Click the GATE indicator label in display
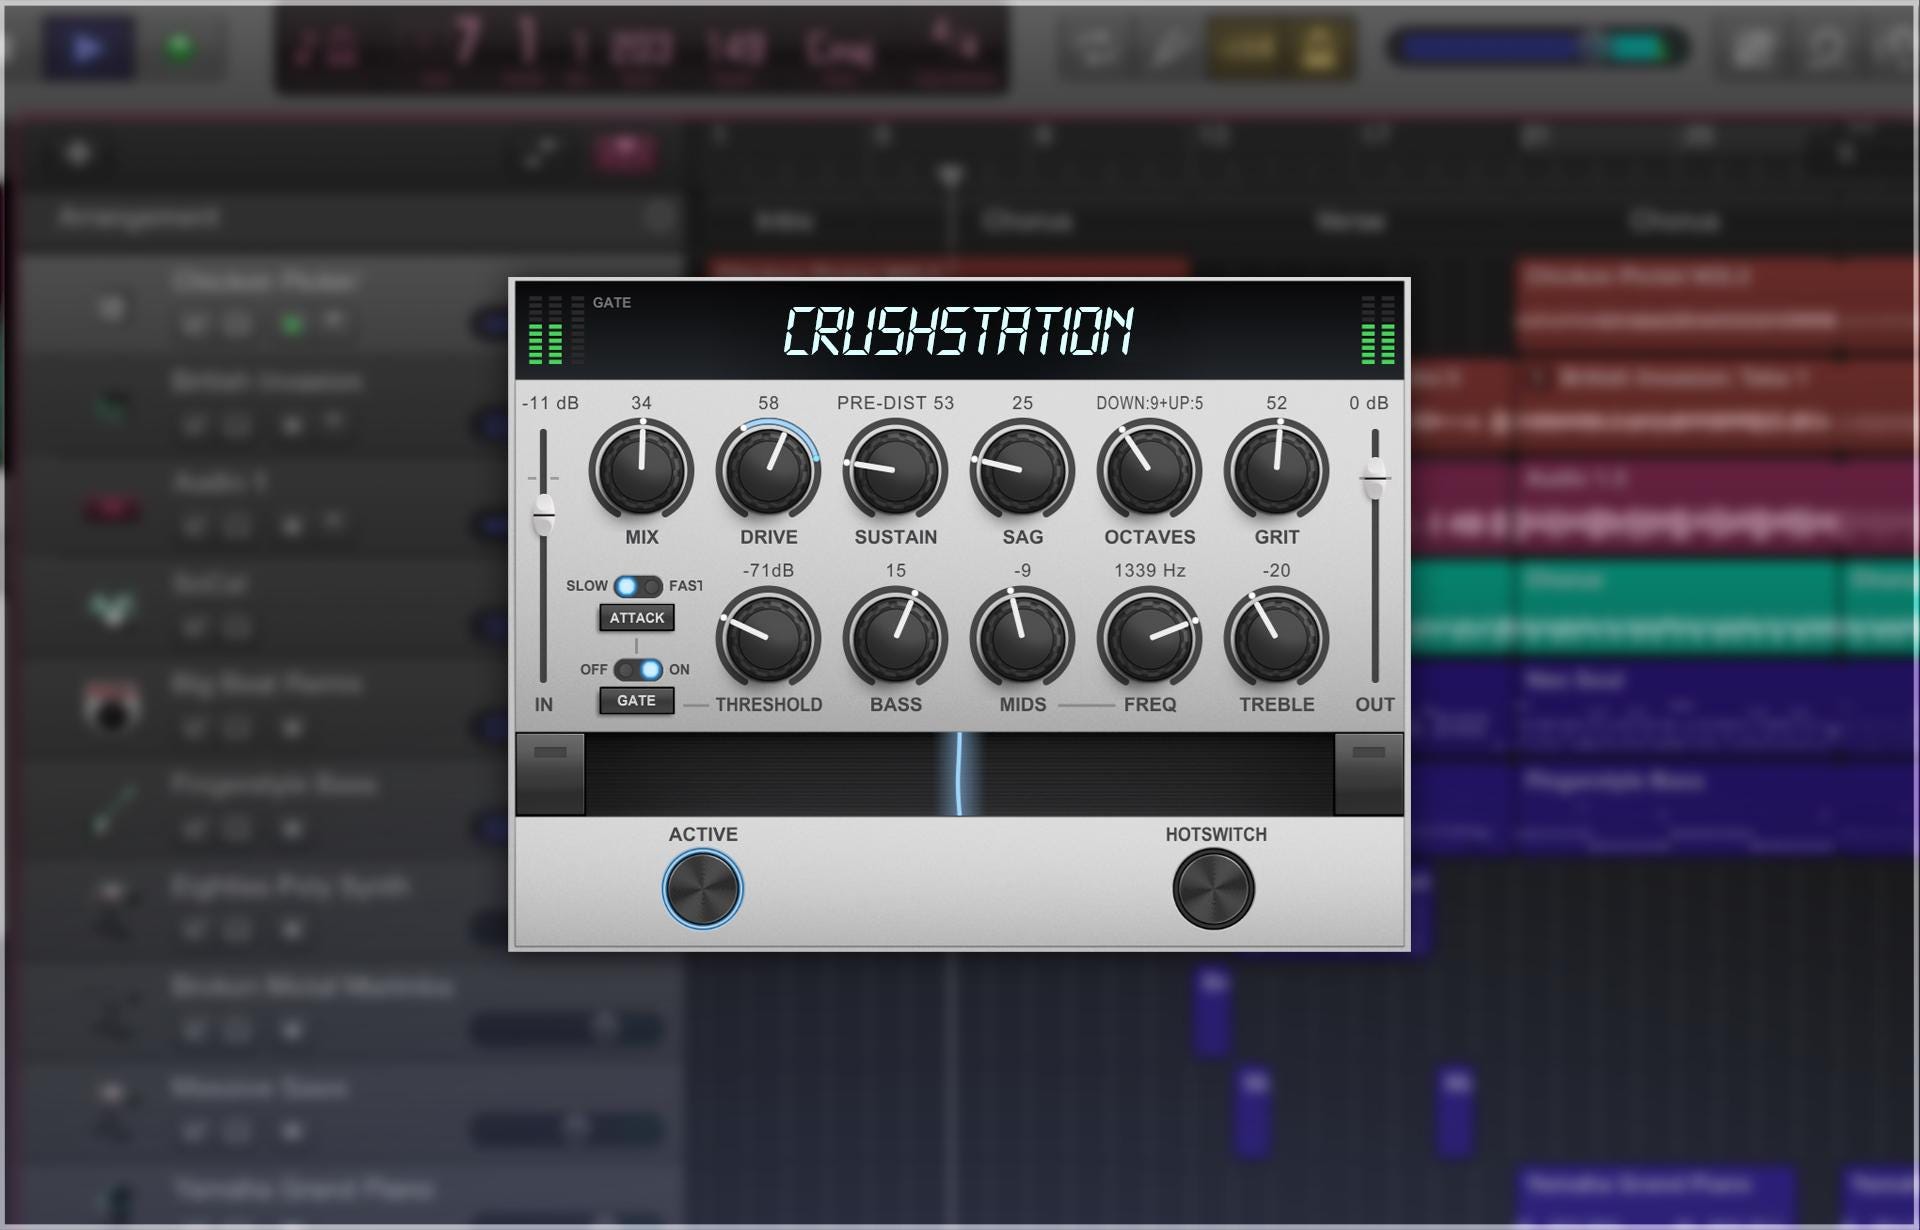The image size is (1920, 1230). (x=611, y=303)
